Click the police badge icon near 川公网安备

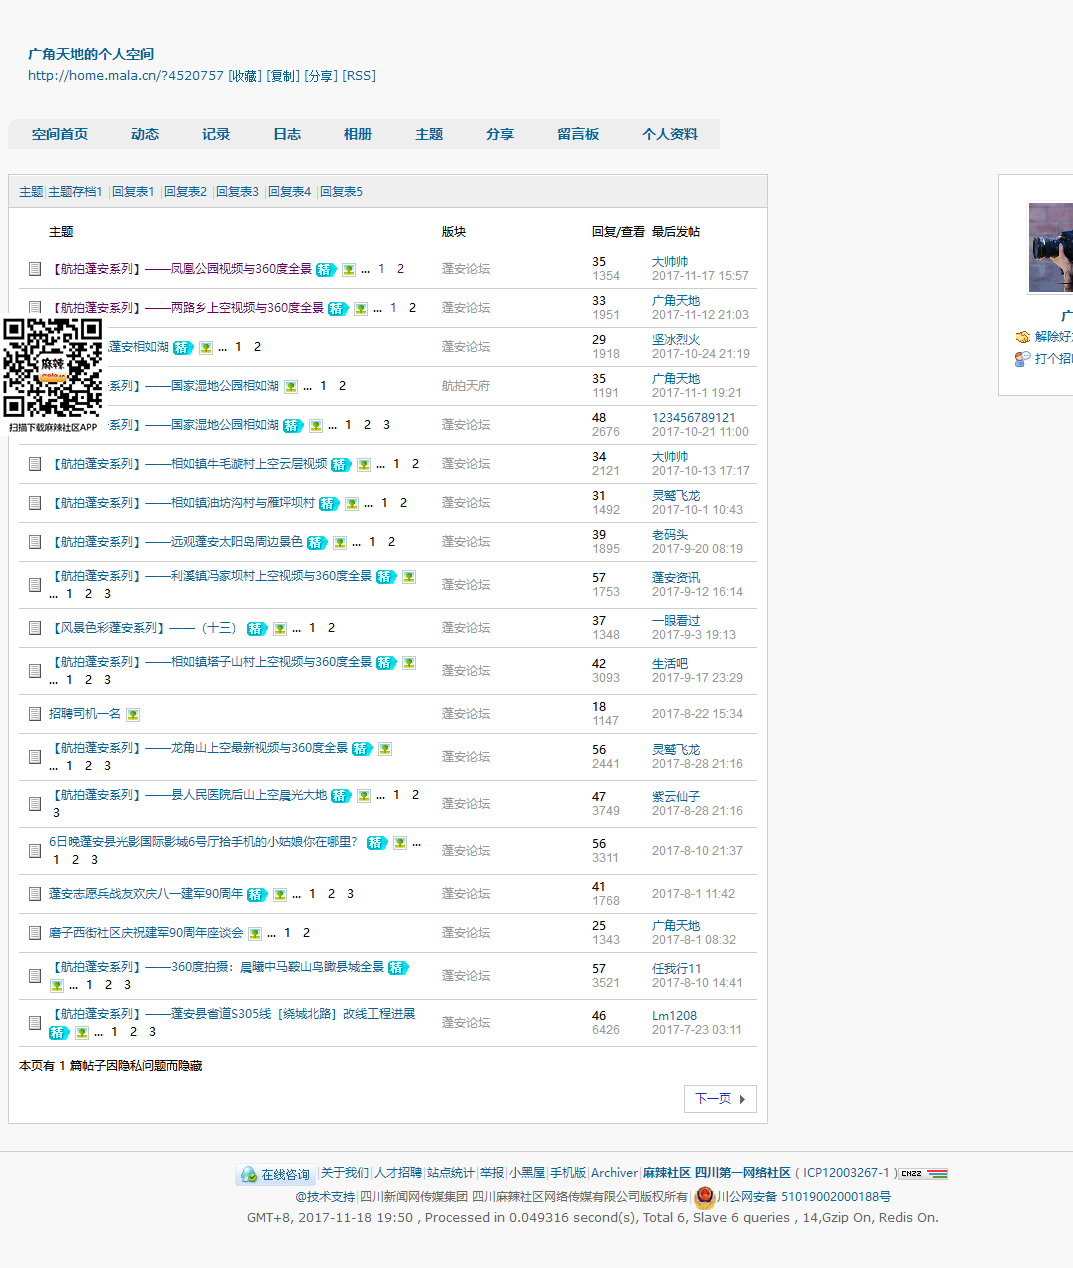(705, 1197)
